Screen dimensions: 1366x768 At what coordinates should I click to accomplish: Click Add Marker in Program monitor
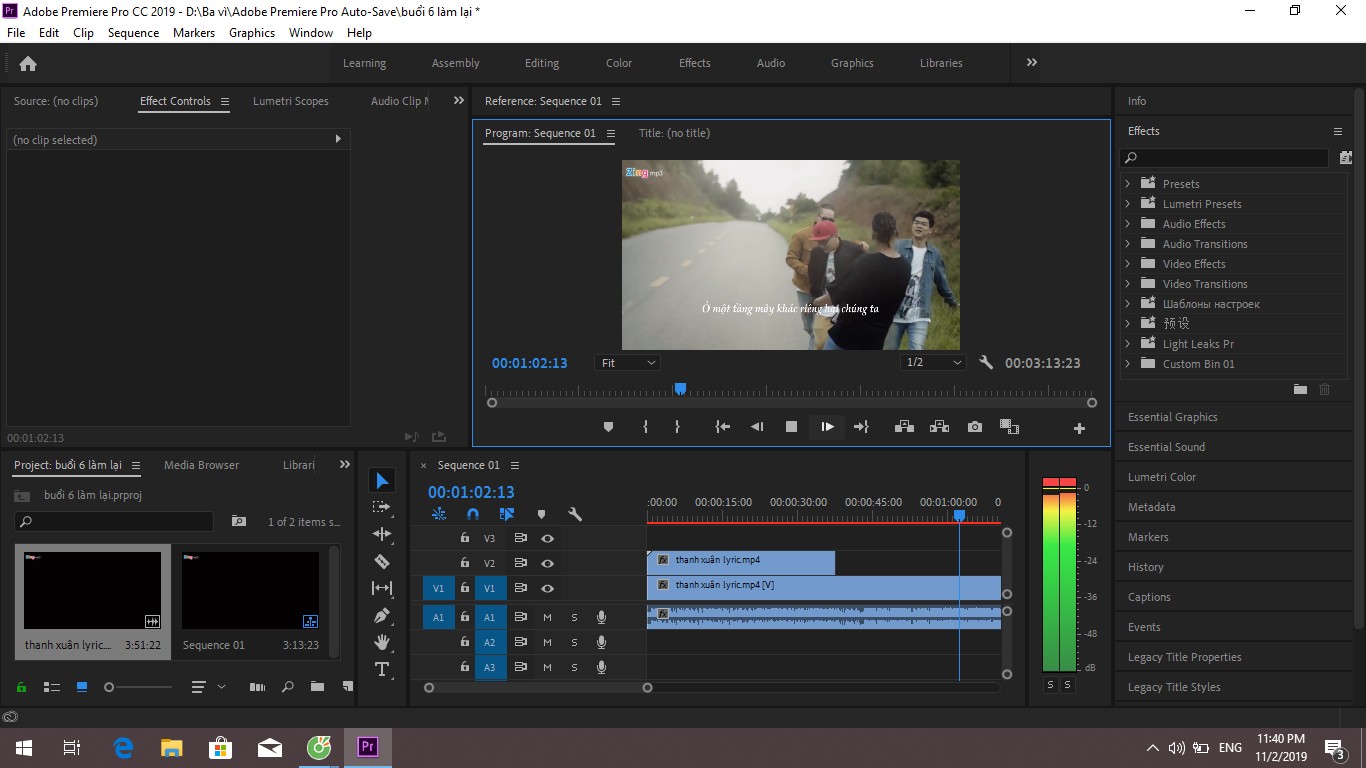pos(608,427)
